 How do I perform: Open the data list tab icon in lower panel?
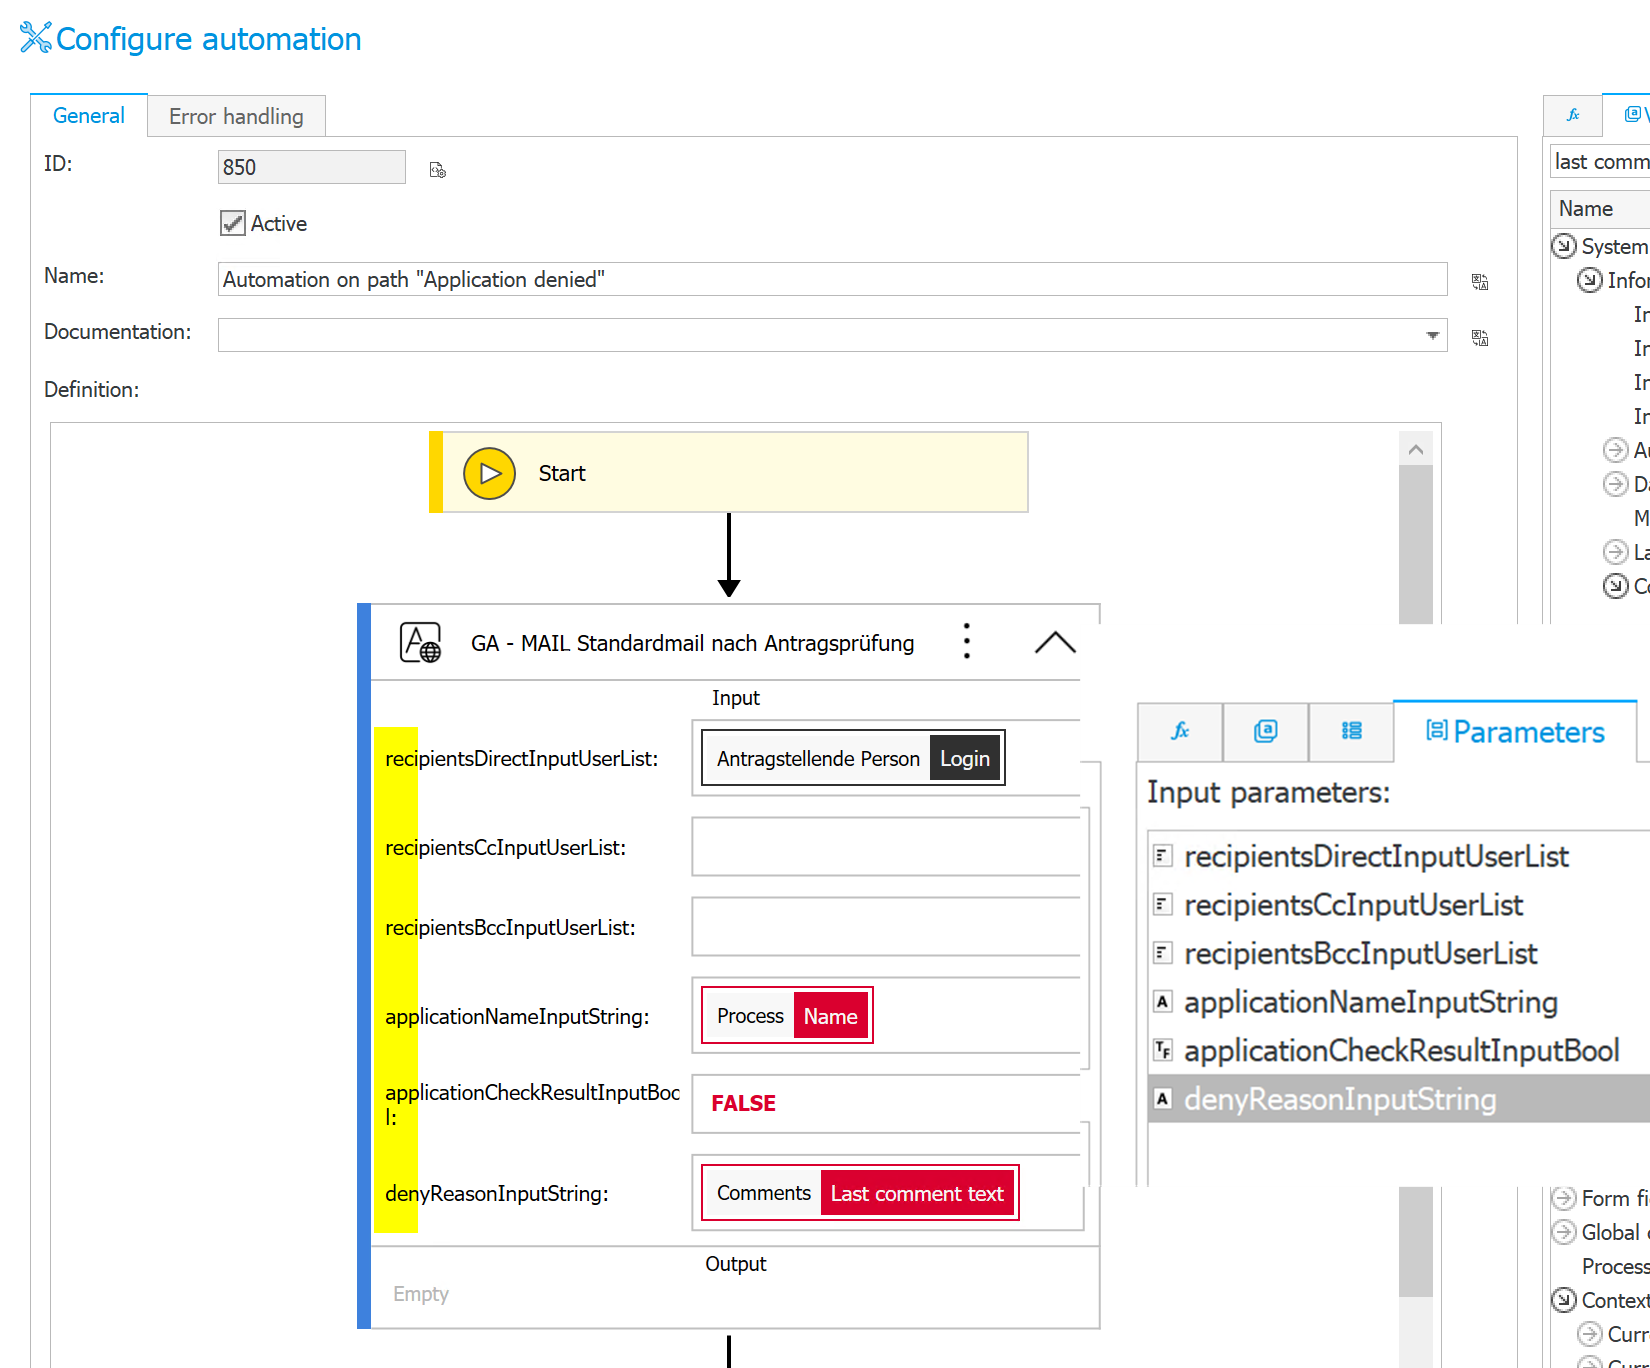[1351, 731]
